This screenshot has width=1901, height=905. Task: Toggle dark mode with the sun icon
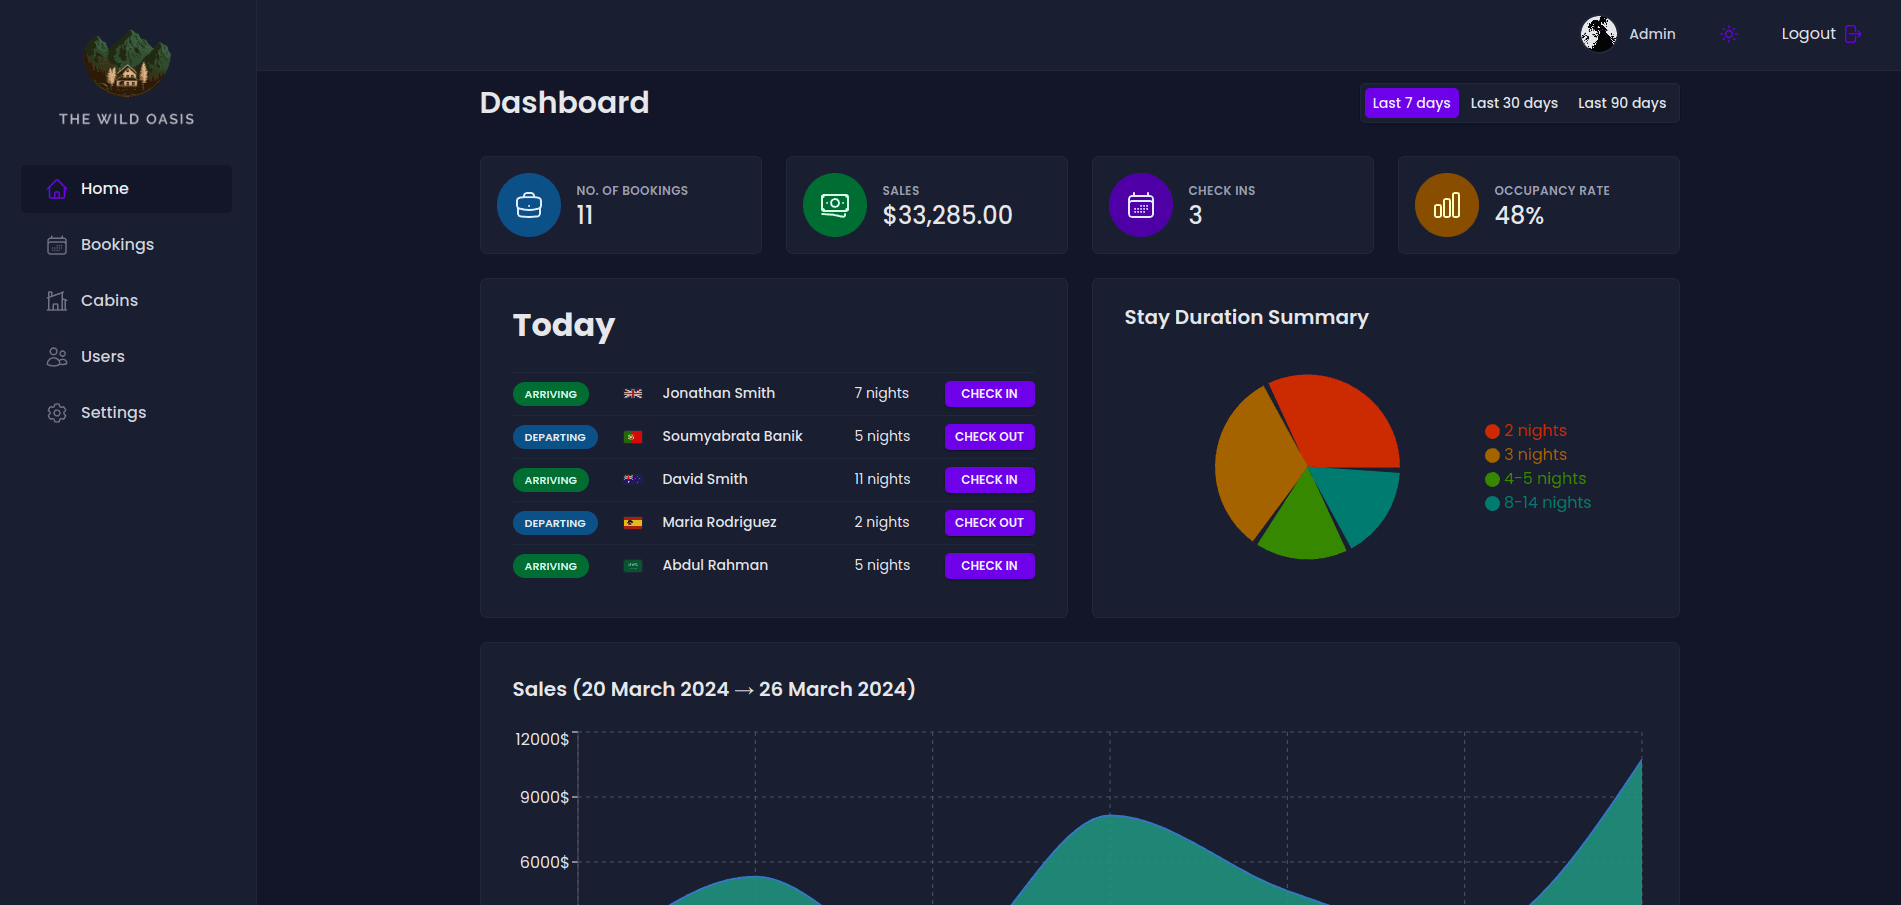click(x=1728, y=34)
